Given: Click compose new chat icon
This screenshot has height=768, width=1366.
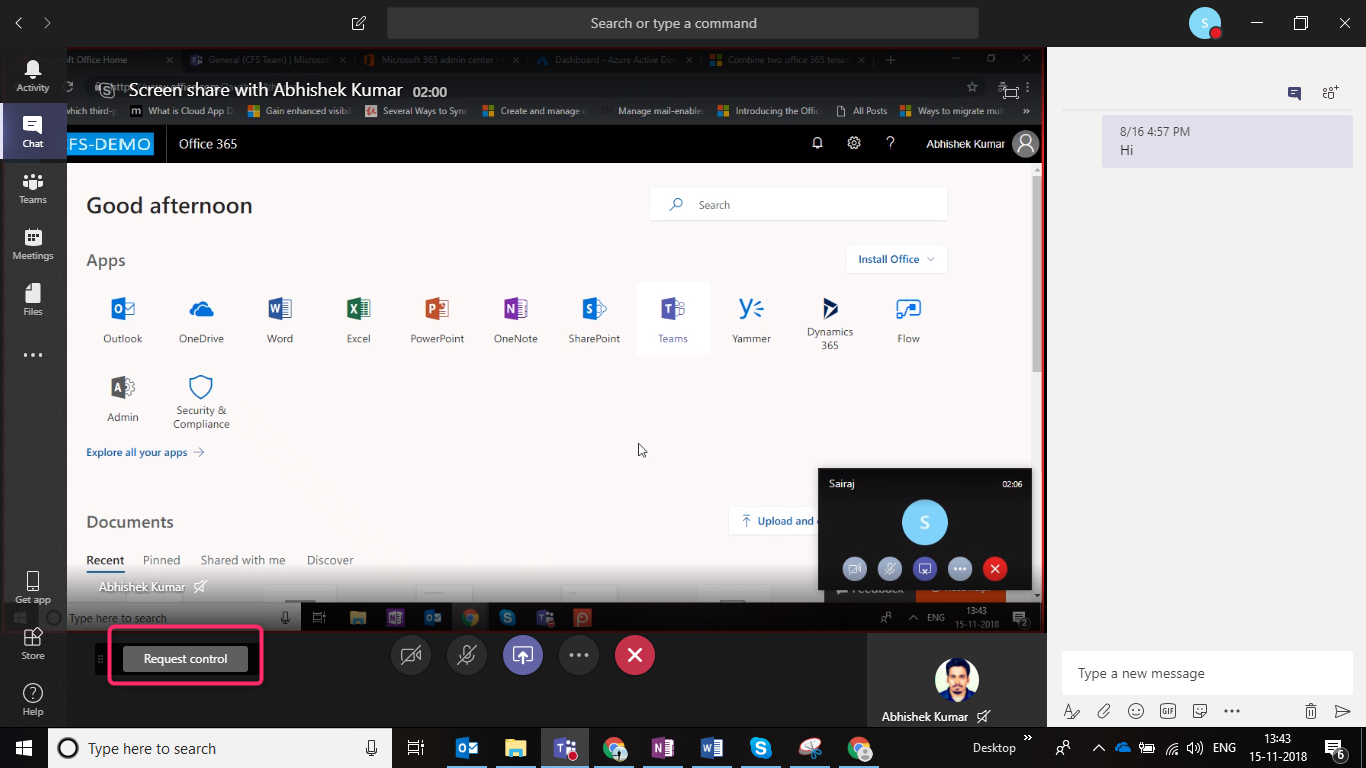Looking at the screenshot, I should pos(359,23).
